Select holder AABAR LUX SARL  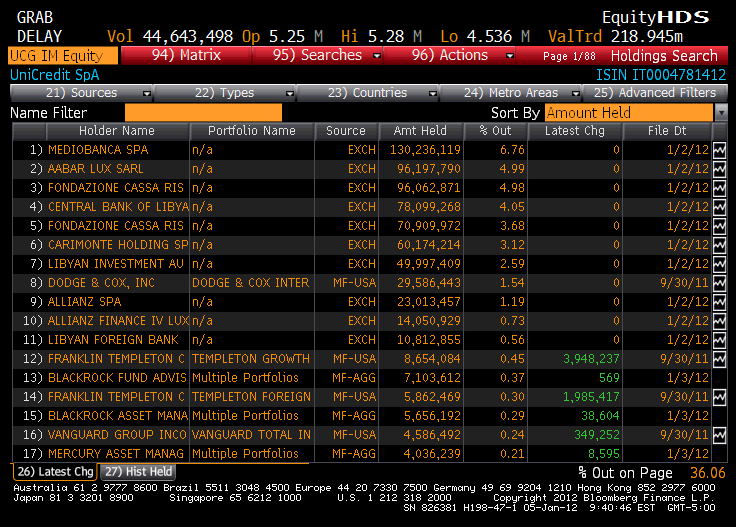tap(96, 169)
